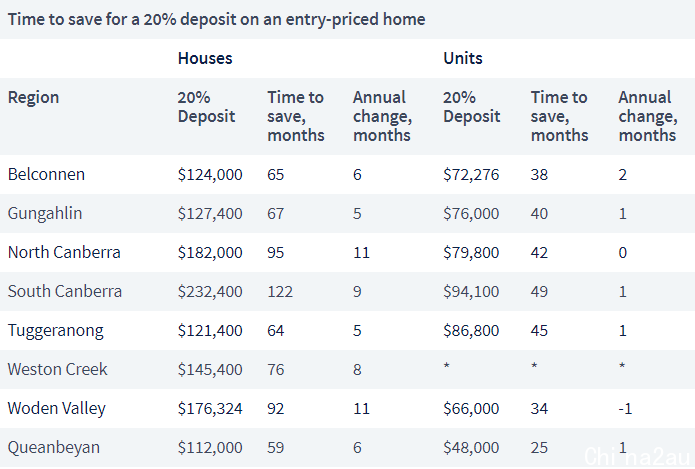Click Weston Creek units deposit asterisk
695x469 pixels.
446,366
